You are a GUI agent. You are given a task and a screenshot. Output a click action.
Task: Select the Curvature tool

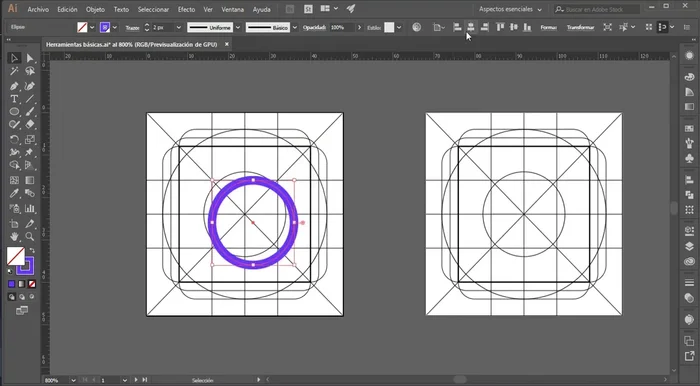30,86
